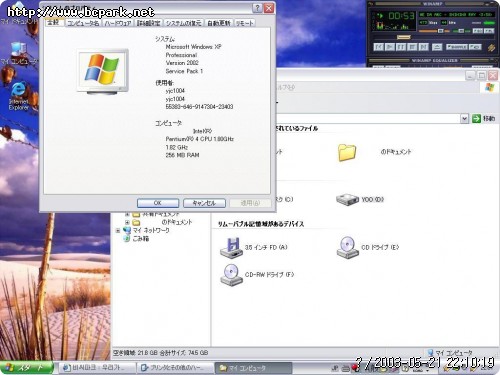Click OK in System Properties dialog
500x375 pixels.
tap(158, 203)
